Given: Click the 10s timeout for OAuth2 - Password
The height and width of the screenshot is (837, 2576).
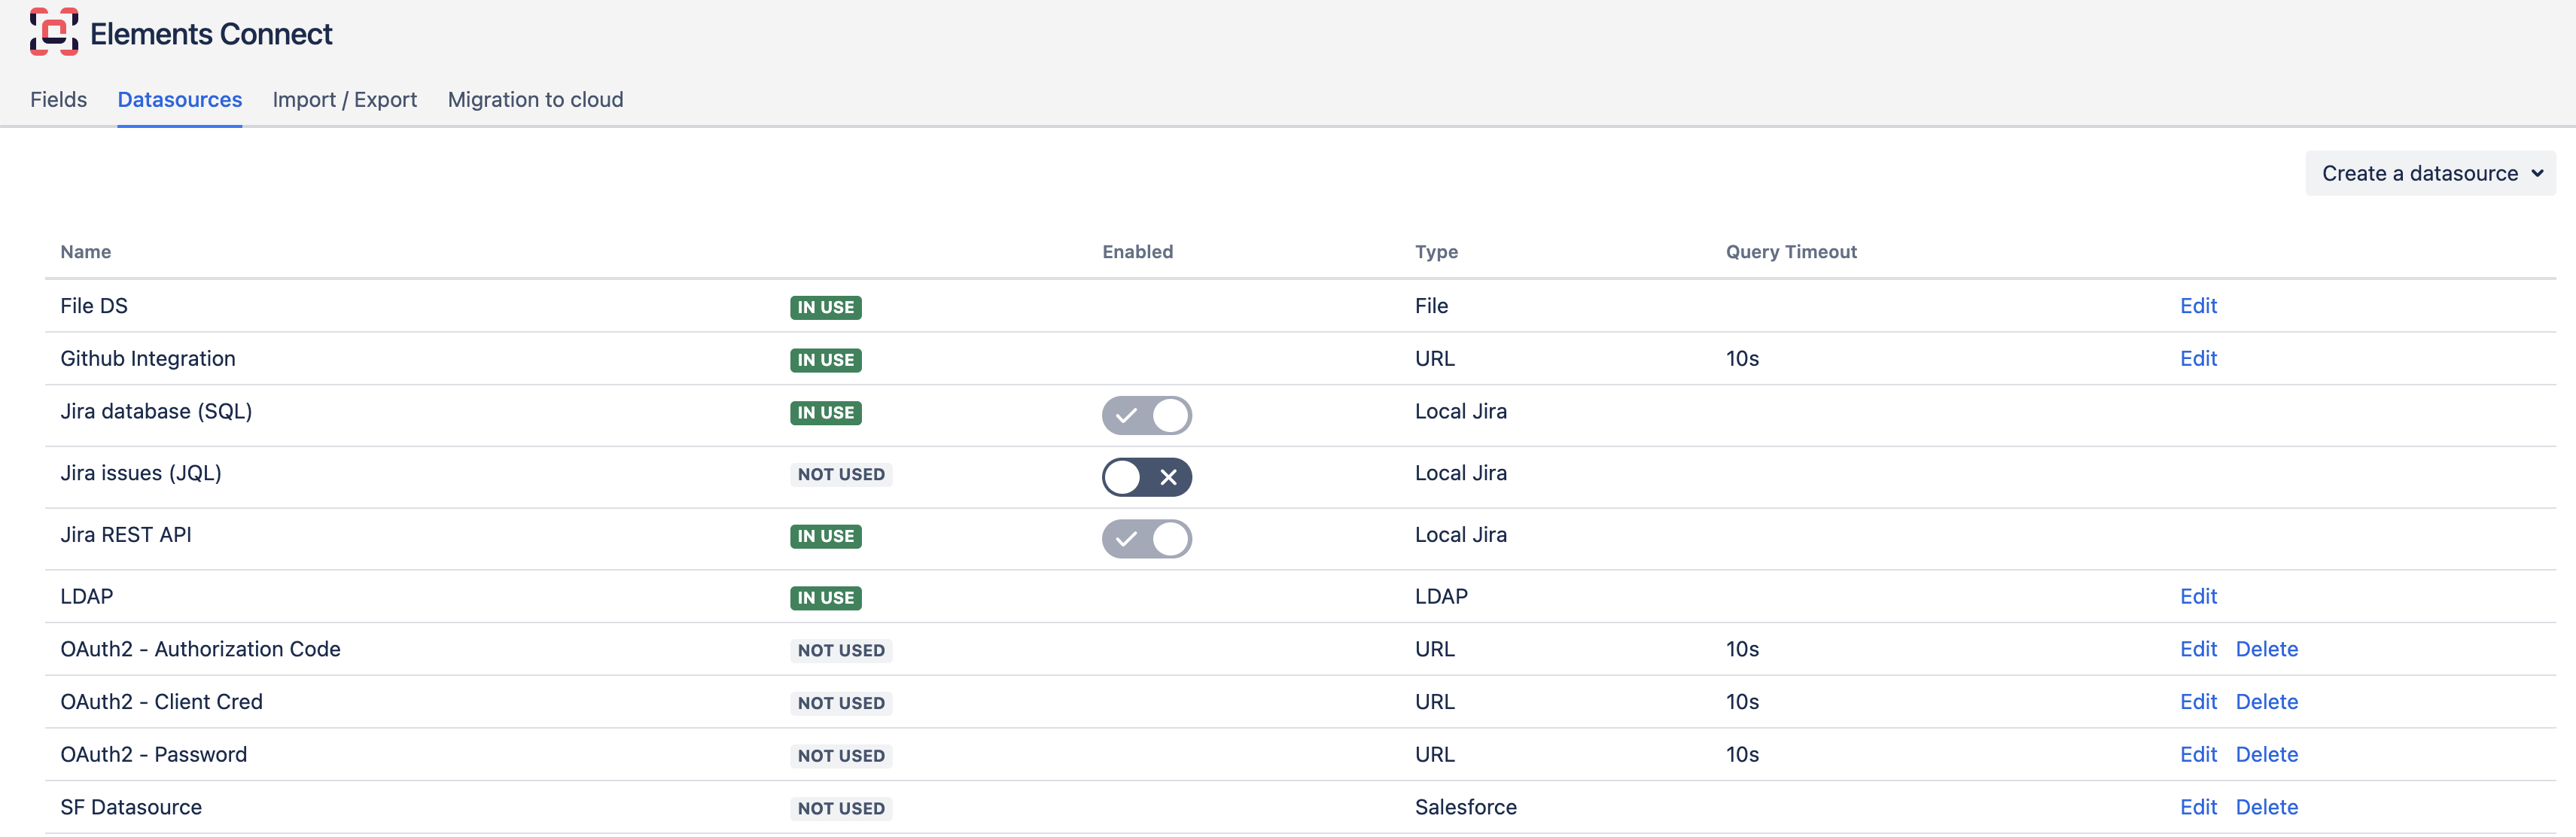Looking at the screenshot, I should [x=1742, y=755].
